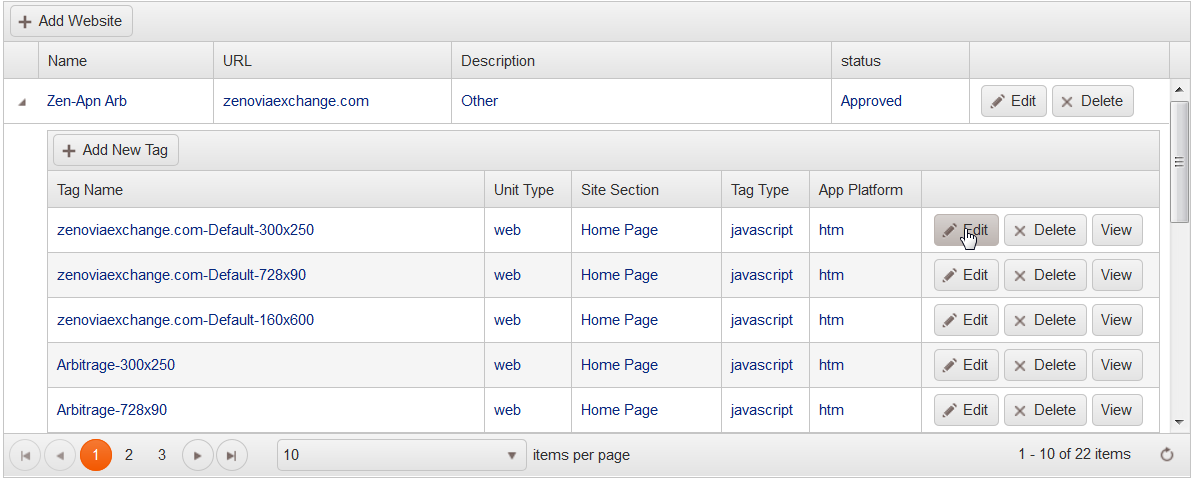Sort websites by the Name column header
The image size is (1193, 480).
pos(67,61)
